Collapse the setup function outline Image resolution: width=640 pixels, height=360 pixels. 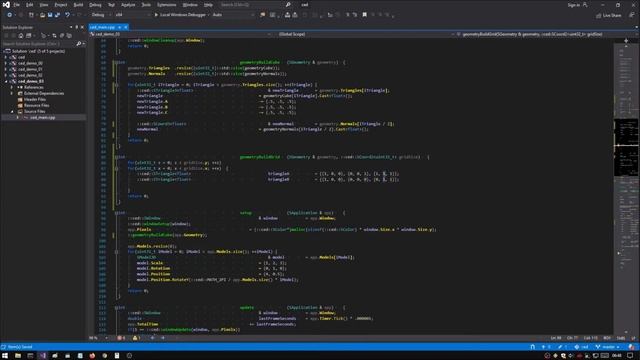pos(116,213)
